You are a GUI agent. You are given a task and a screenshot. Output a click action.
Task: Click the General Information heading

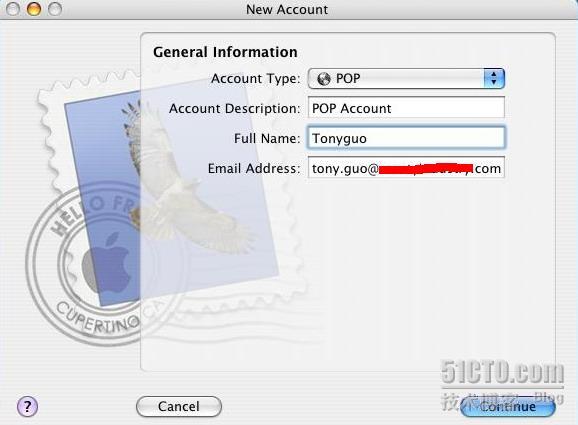tap(225, 52)
